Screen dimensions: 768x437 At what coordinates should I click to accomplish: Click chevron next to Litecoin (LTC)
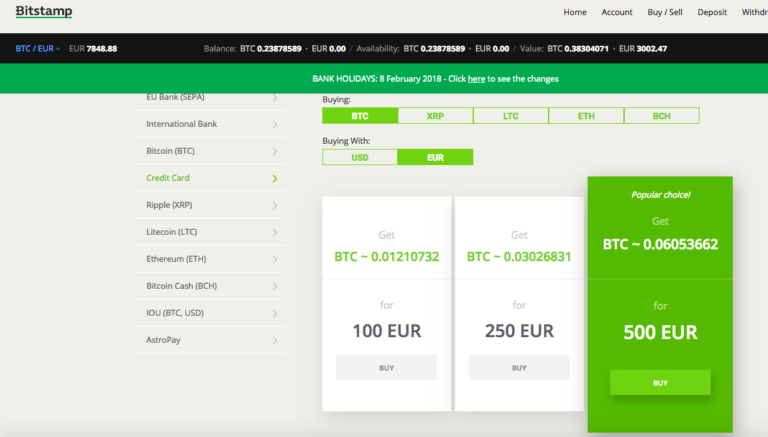[x=275, y=232]
